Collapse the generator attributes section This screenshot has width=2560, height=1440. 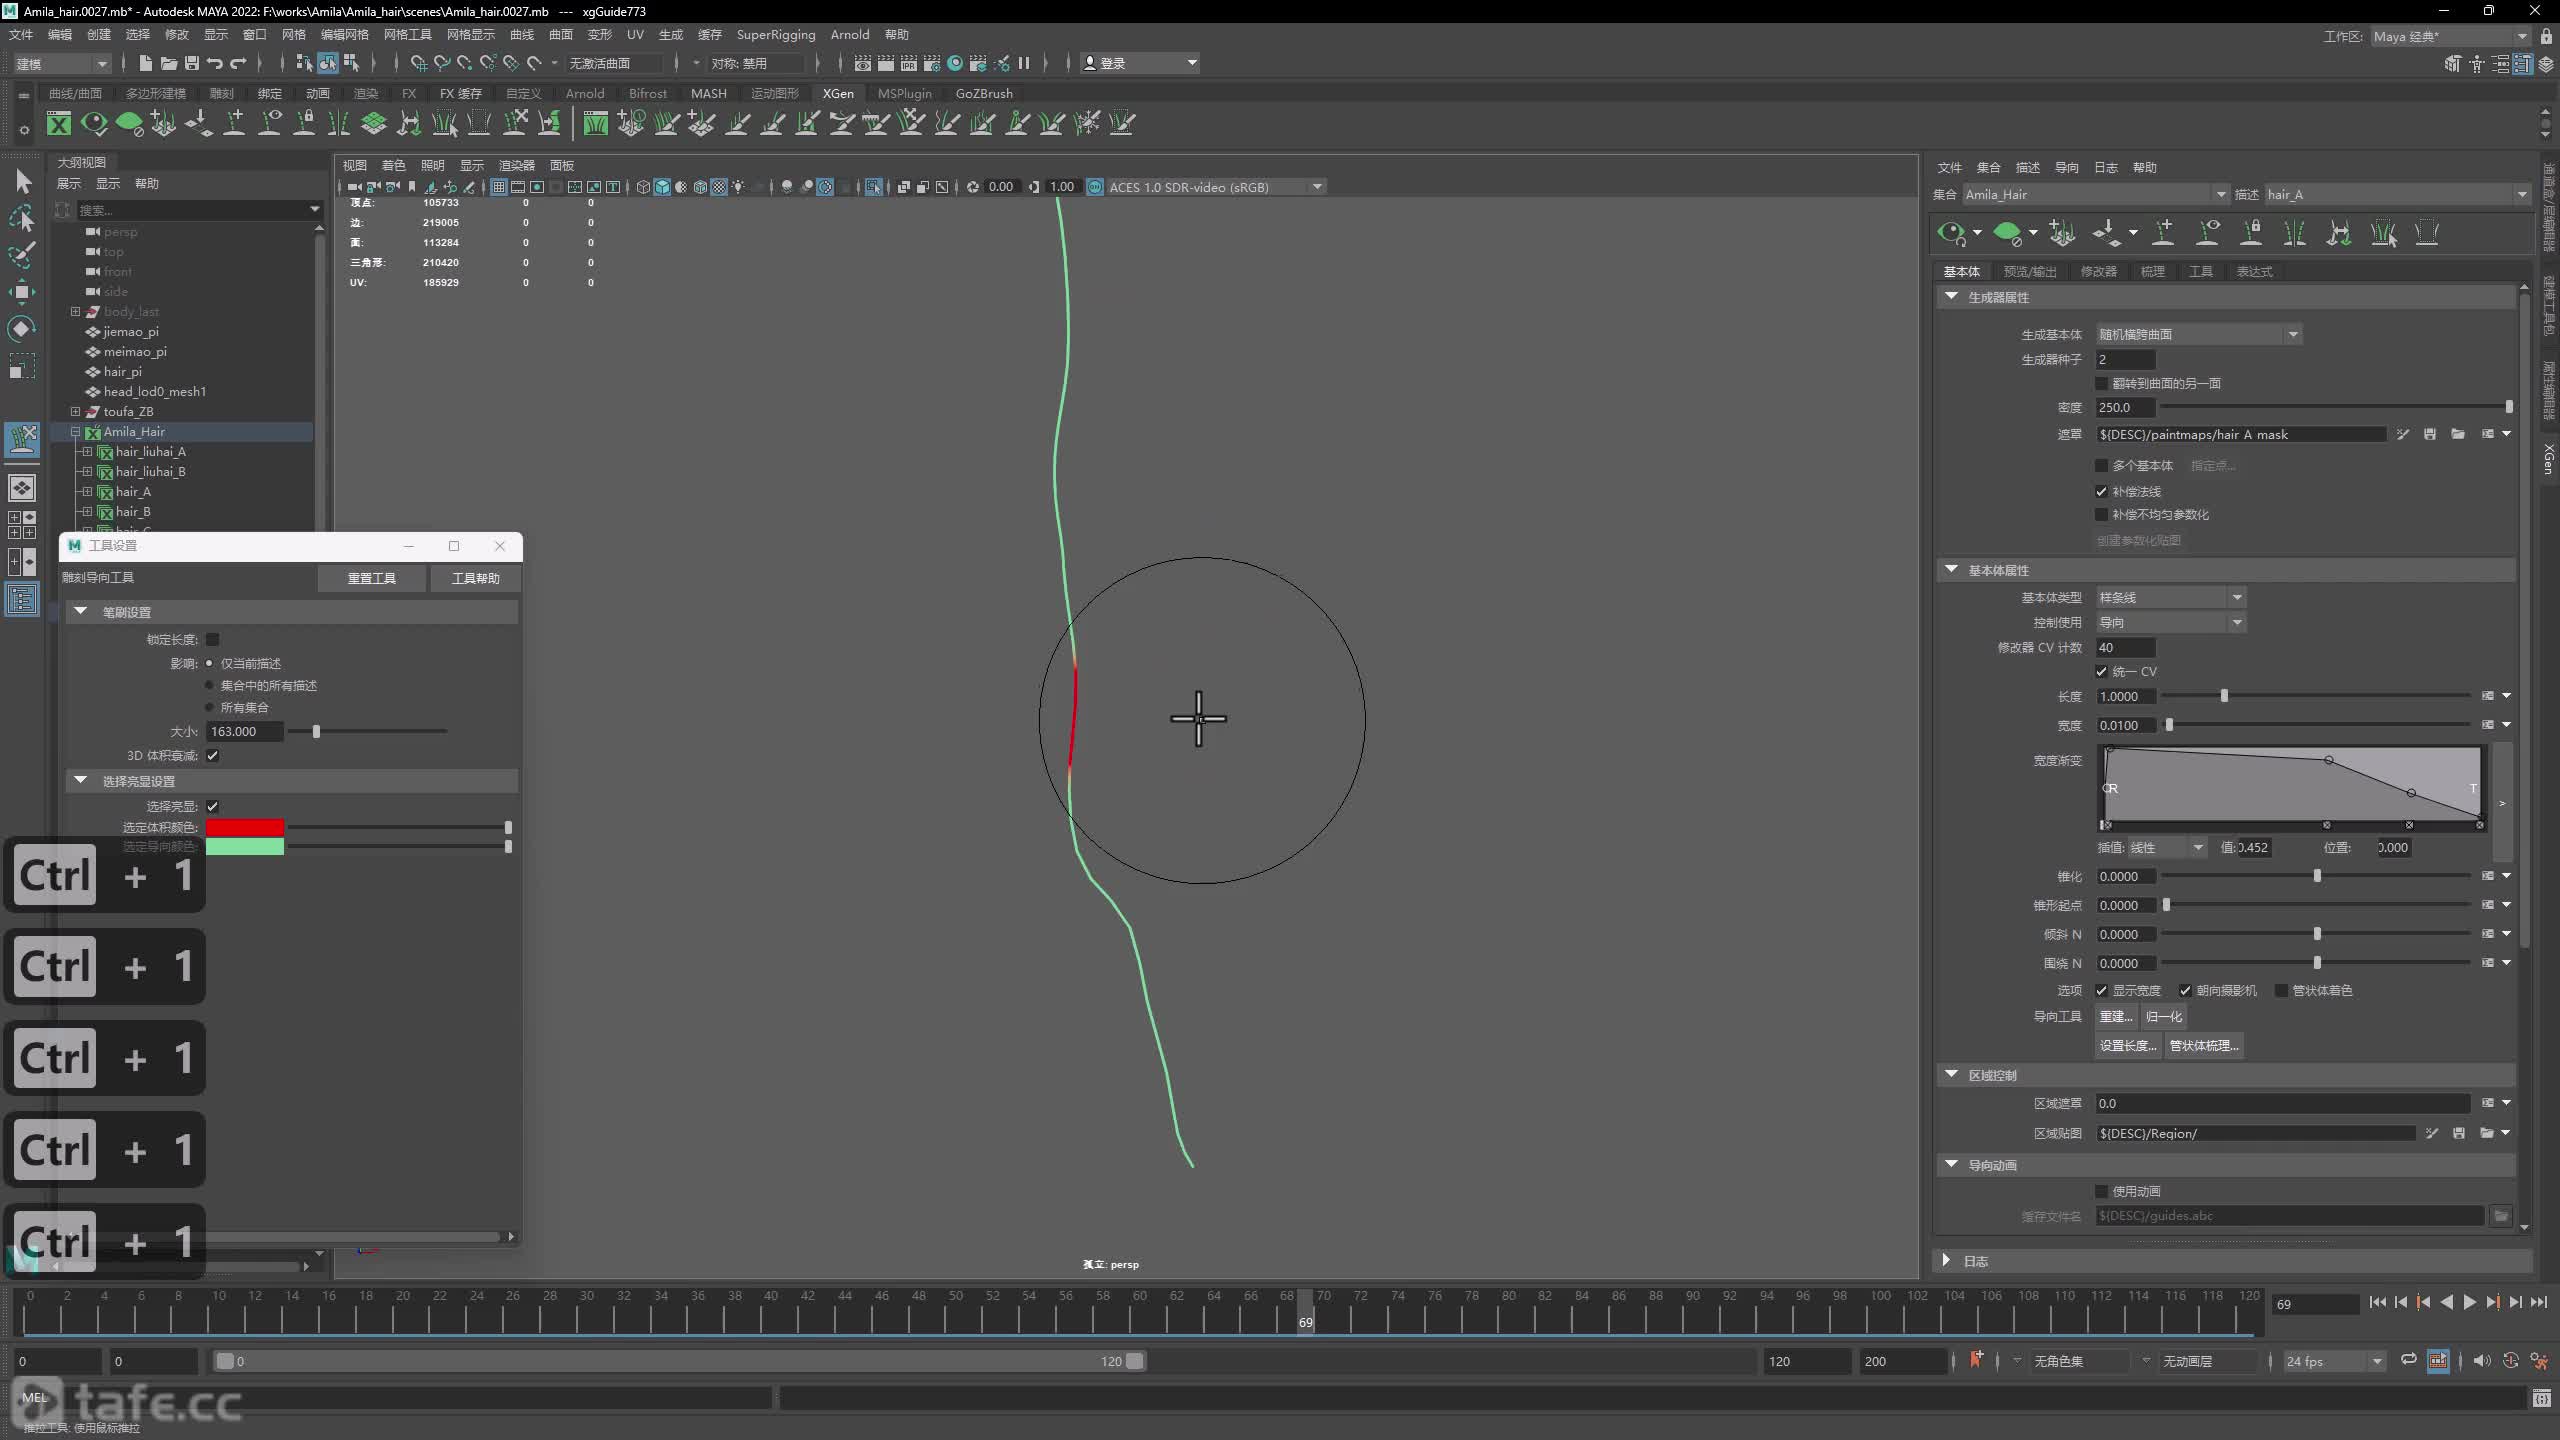tap(1951, 297)
